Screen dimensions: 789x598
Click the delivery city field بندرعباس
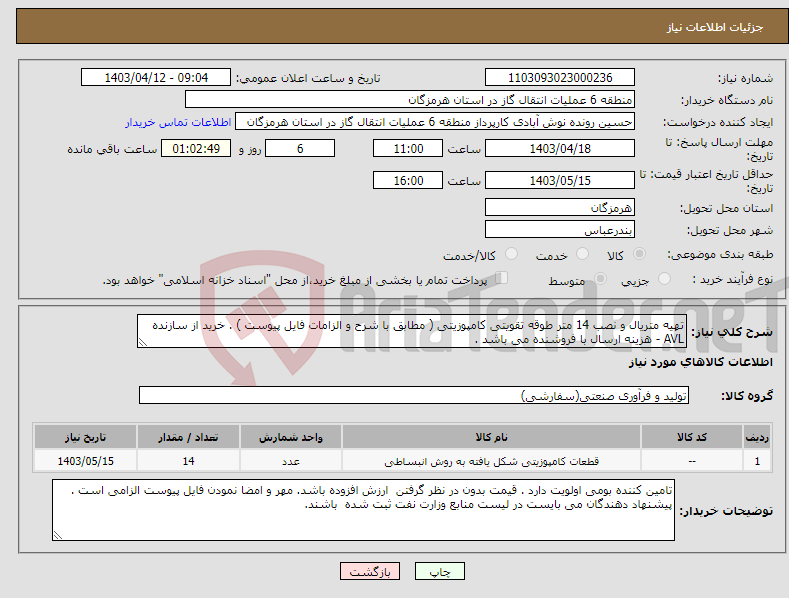(x=560, y=230)
